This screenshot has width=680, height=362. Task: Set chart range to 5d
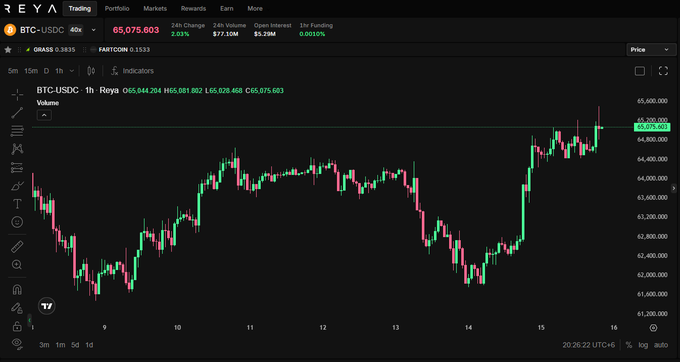point(75,345)
